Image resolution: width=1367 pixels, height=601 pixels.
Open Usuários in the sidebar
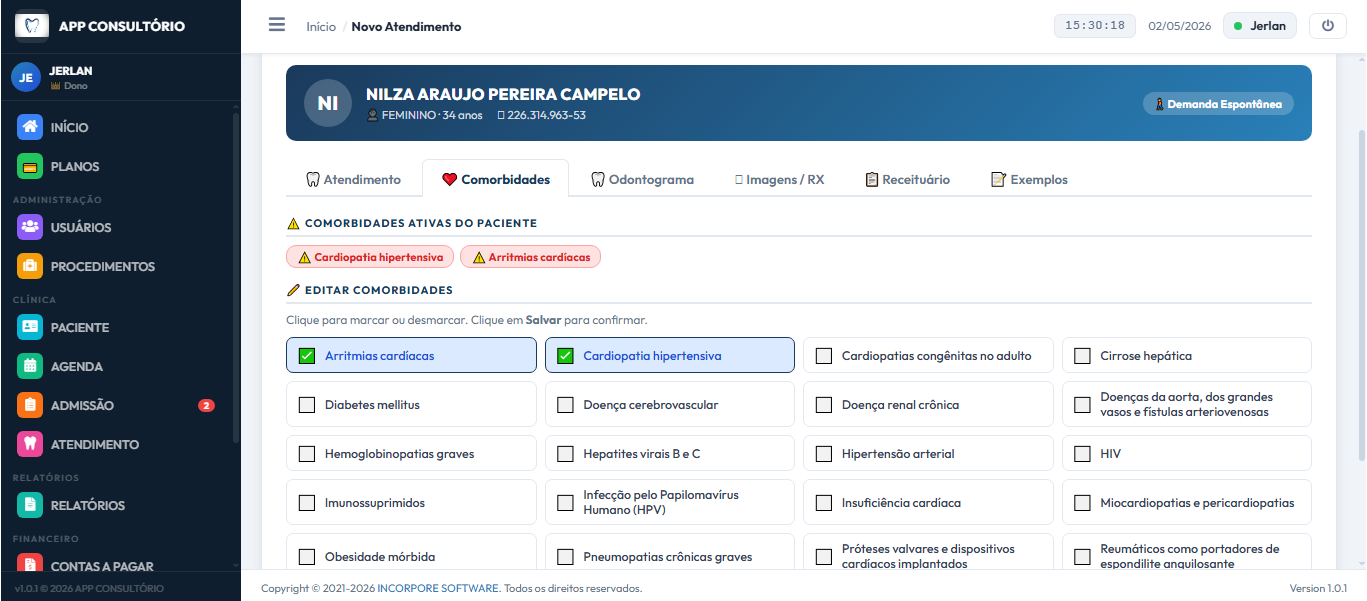[120, 227]
